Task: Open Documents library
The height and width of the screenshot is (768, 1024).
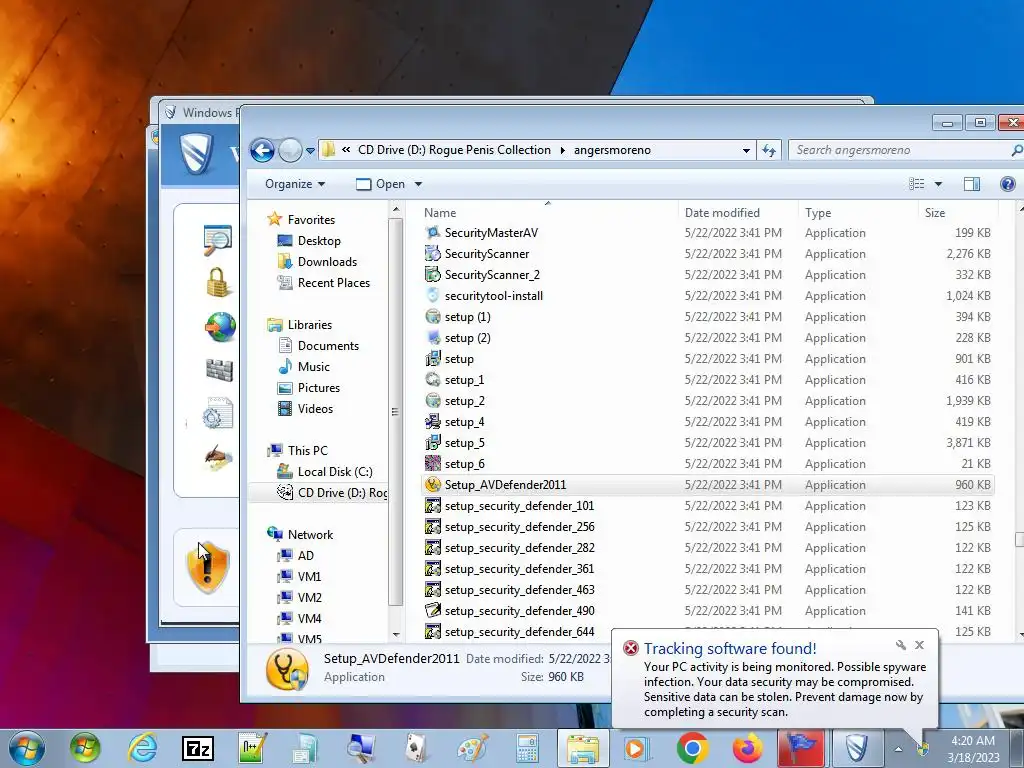Action: pos(318,345)
